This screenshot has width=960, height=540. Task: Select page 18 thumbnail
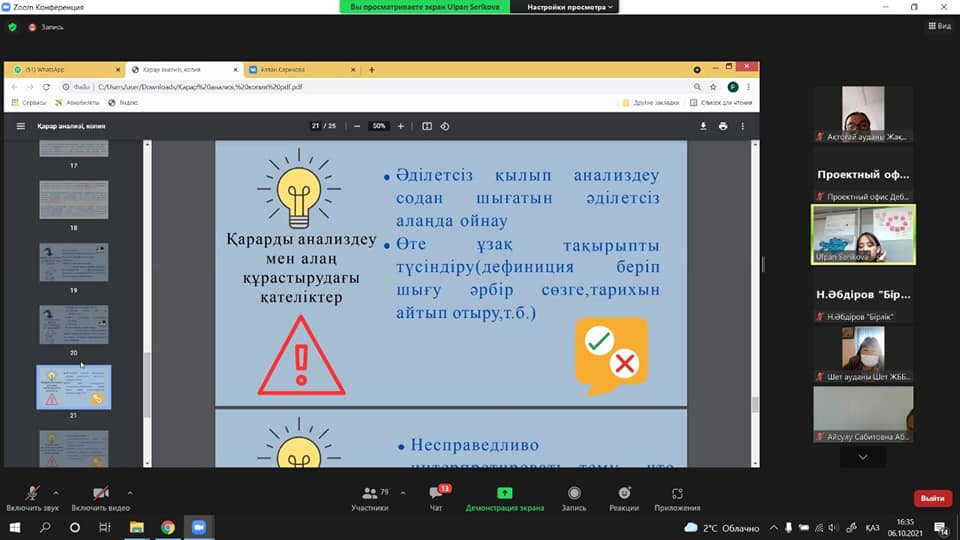point(73,200)
